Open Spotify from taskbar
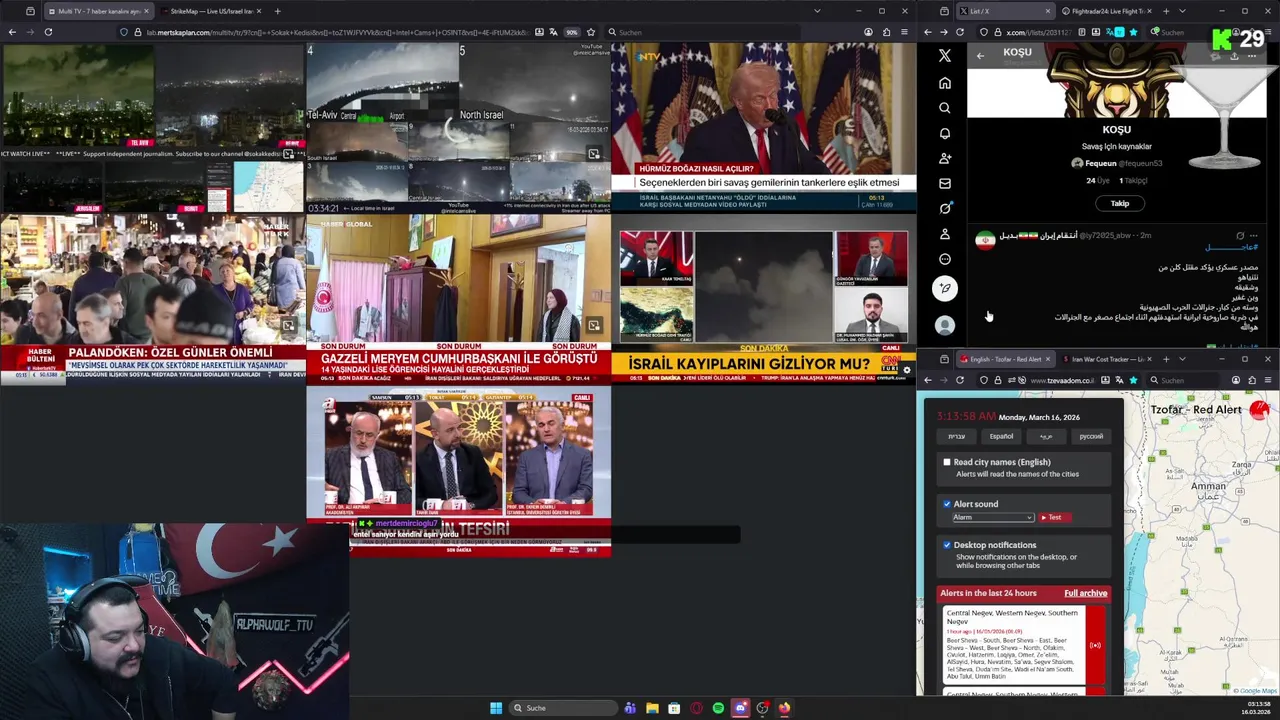 718,708
